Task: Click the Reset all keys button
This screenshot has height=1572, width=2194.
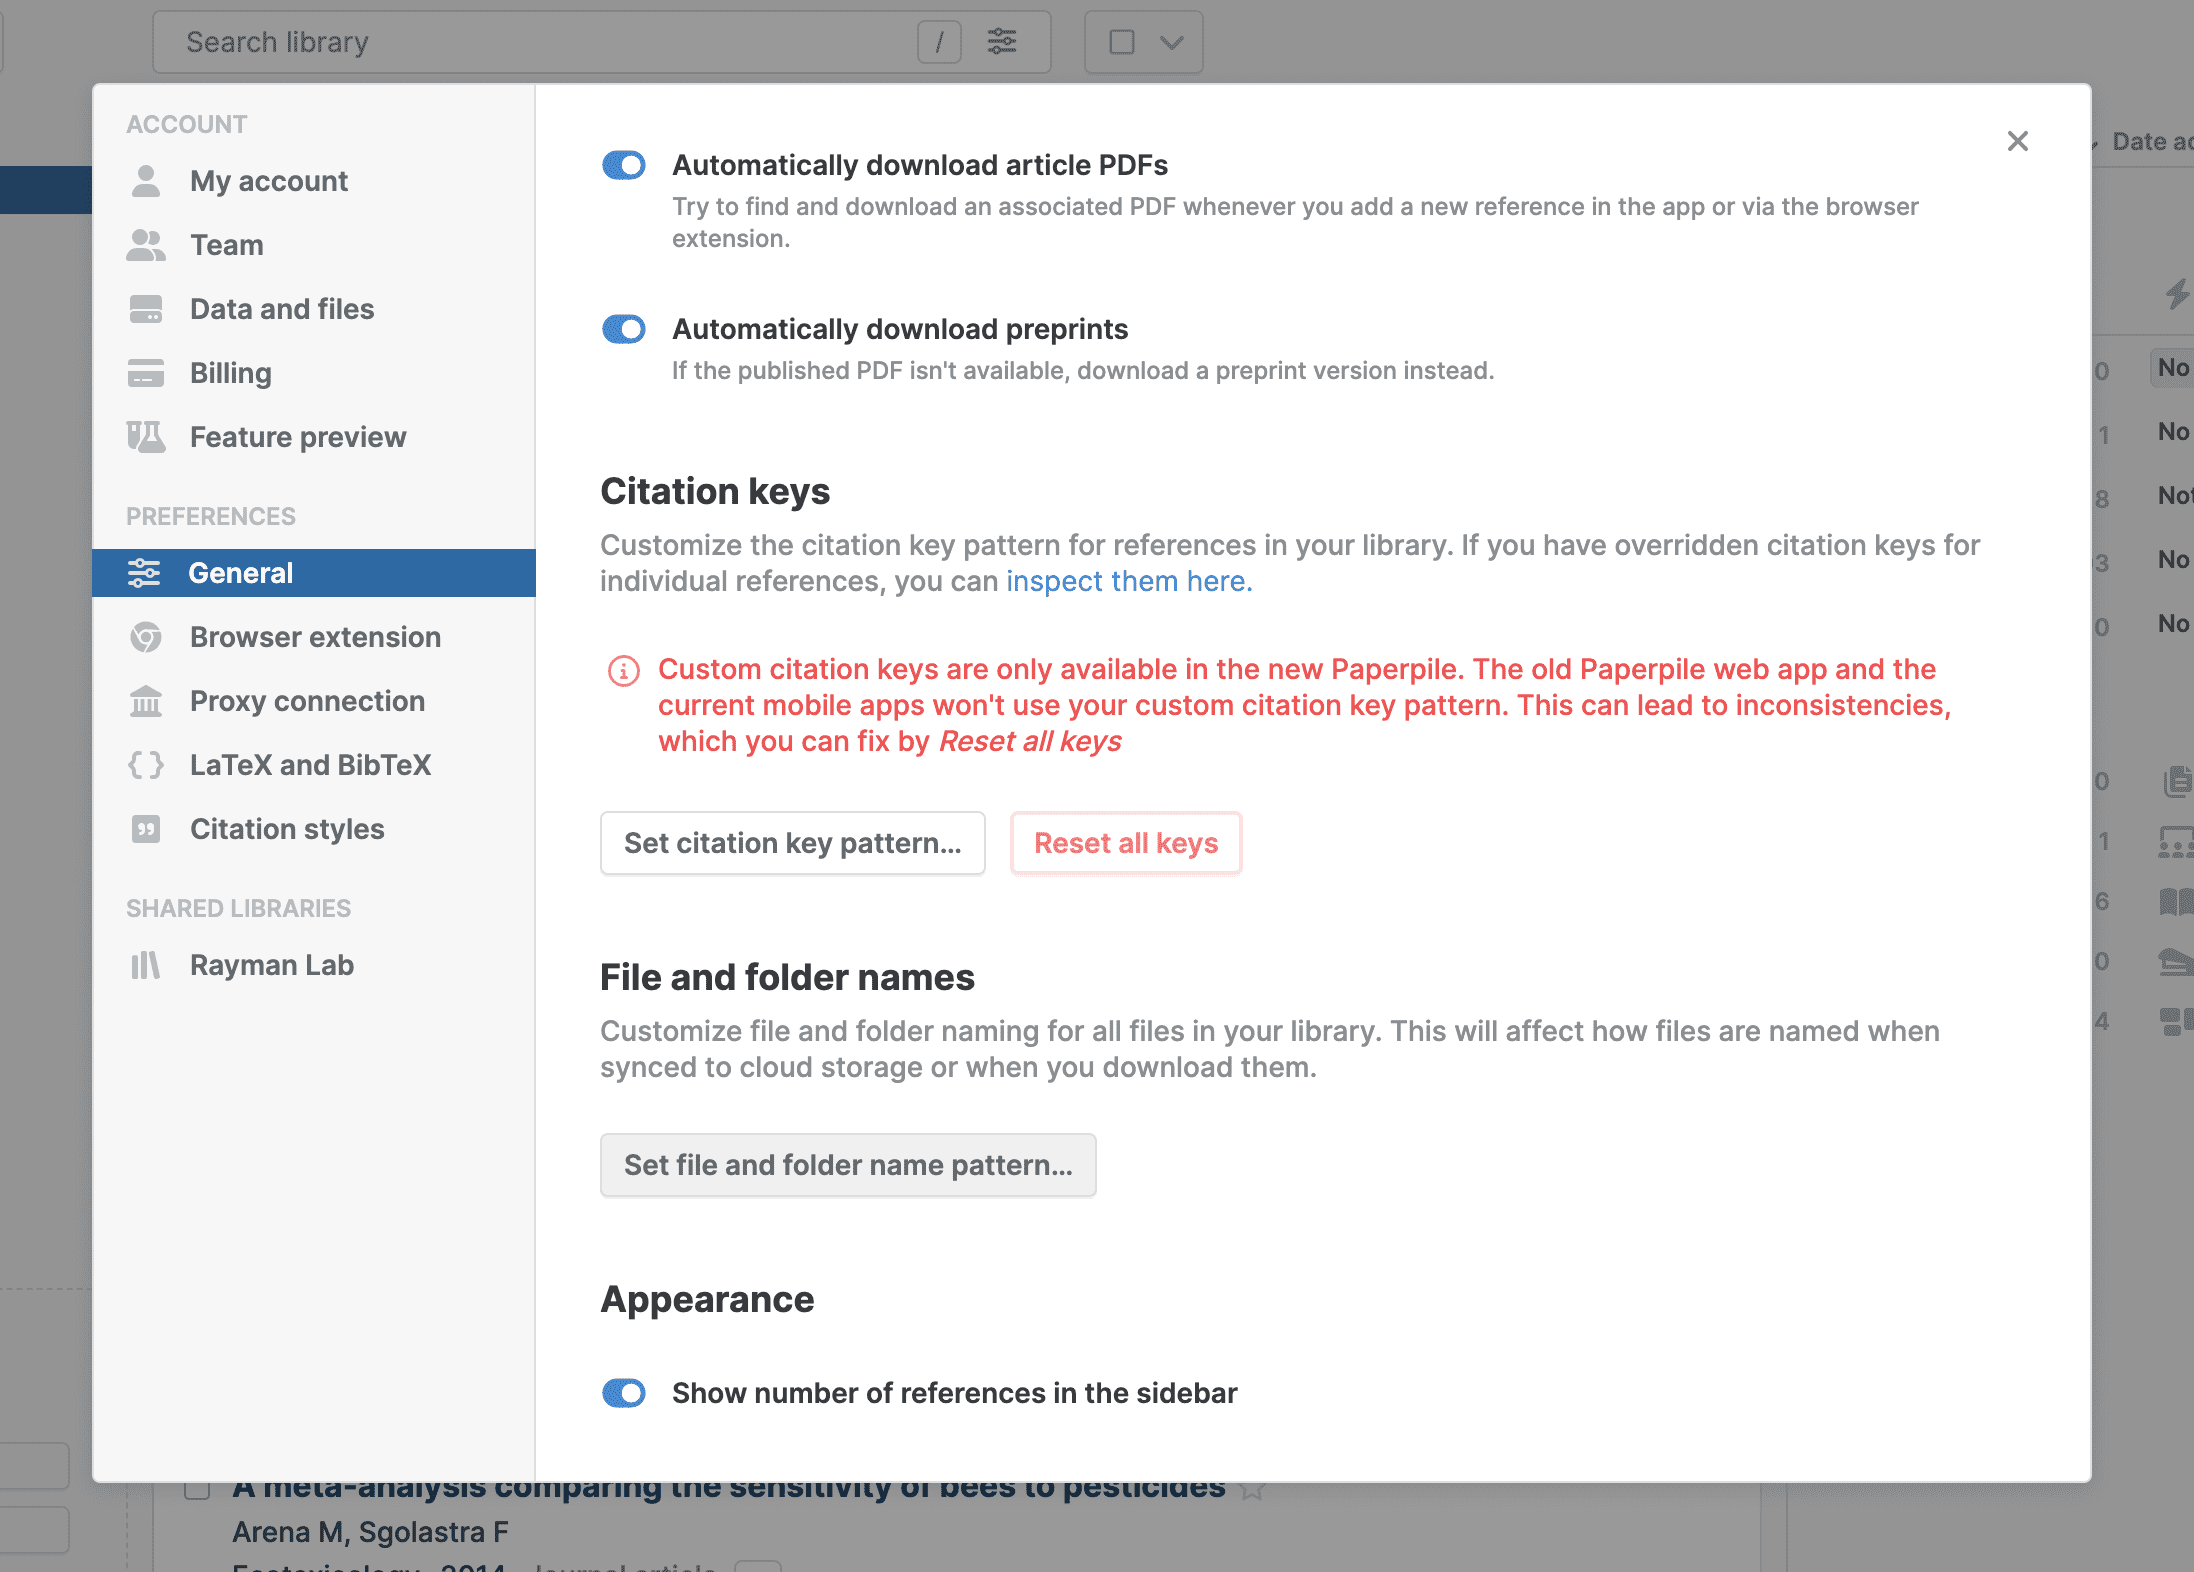Action: [1126, 843]
